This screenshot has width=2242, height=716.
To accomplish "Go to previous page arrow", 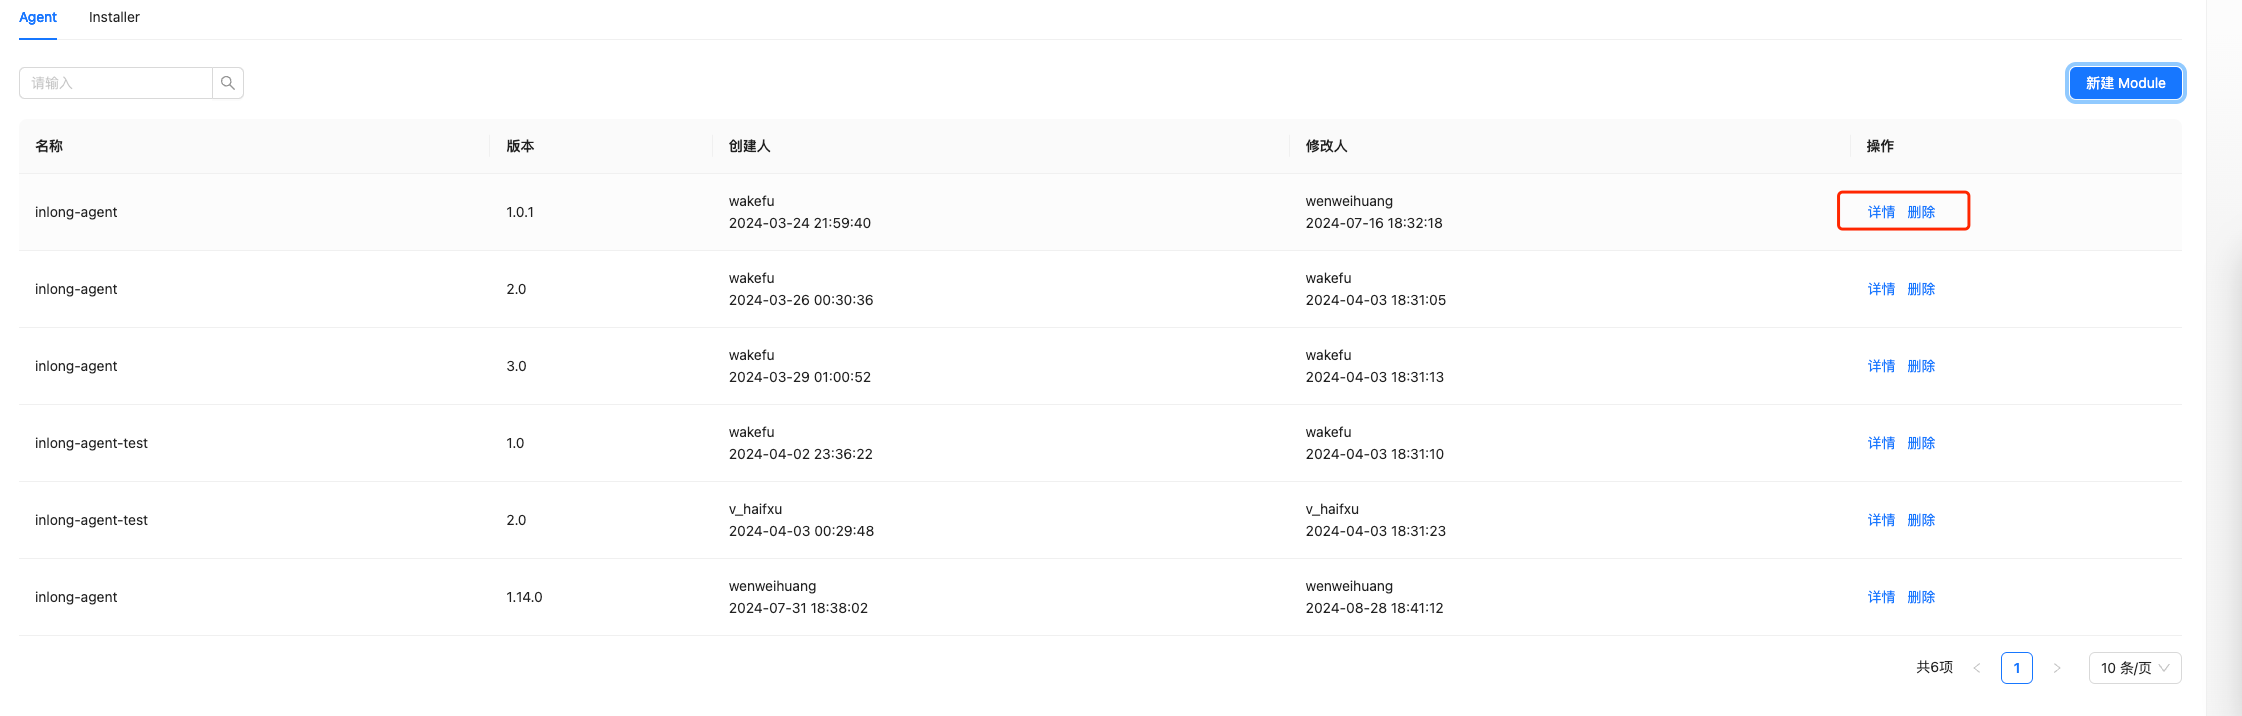I will [x=1976, y=668].
